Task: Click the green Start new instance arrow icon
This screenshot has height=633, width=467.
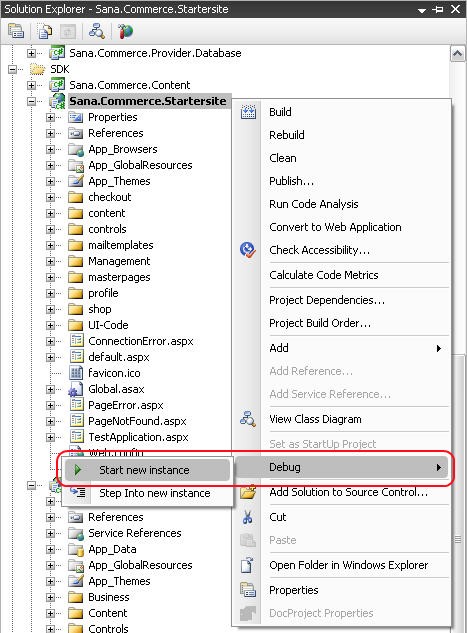Action: 78,470
